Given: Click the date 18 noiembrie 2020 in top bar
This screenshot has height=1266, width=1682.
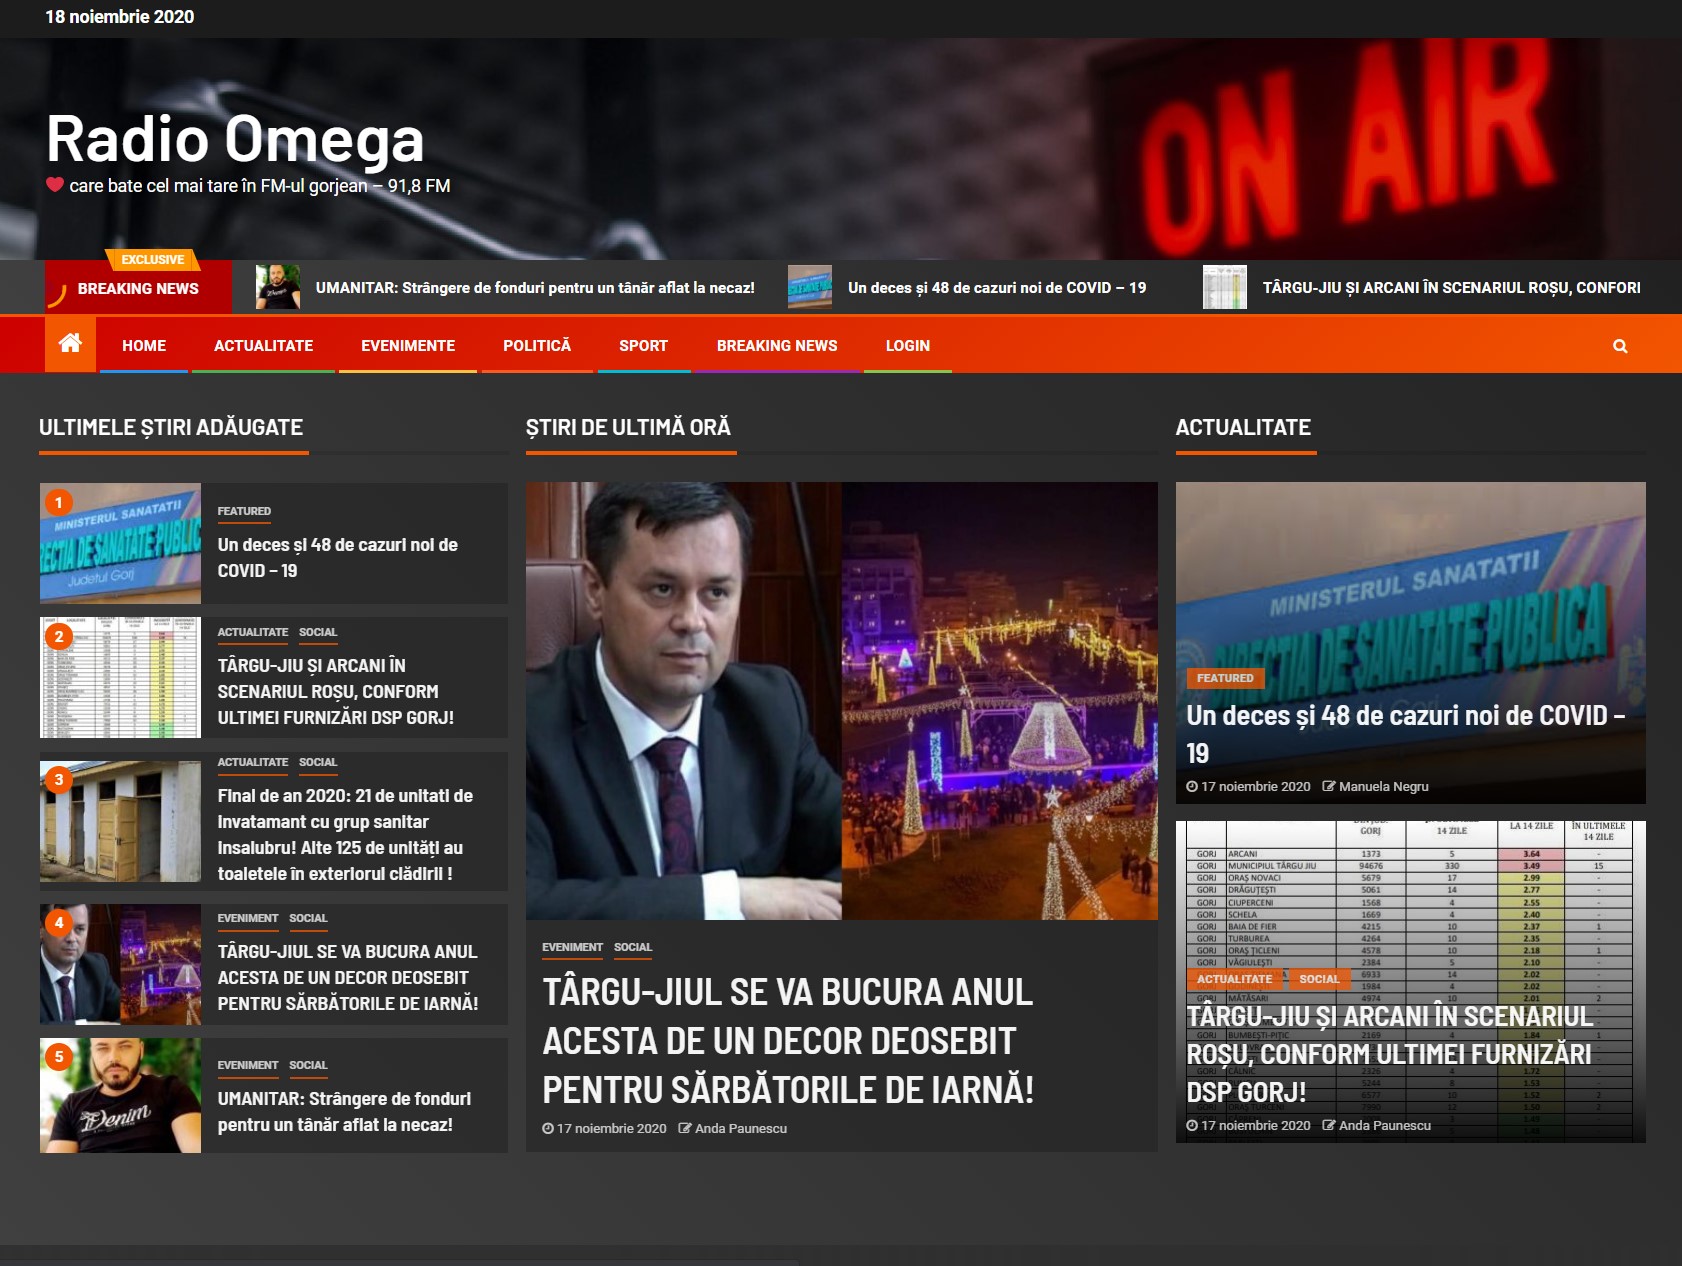Looking at the screenshot, I should pyautogui.click(x=120, y=17).
